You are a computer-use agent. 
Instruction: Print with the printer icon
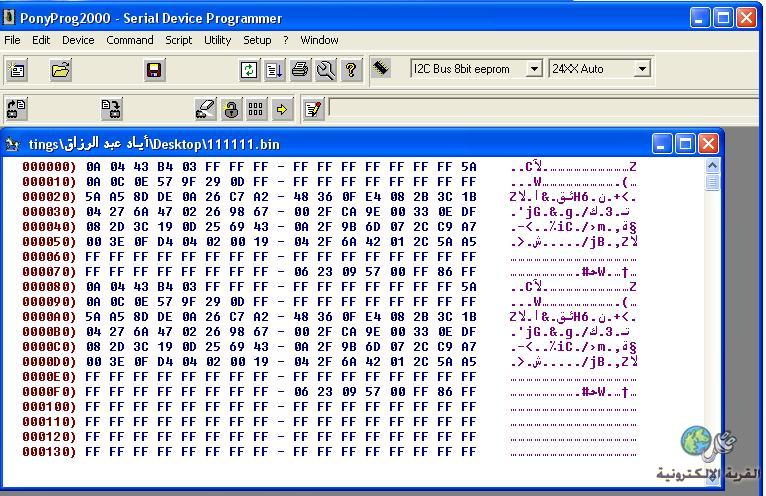[300, 70]
